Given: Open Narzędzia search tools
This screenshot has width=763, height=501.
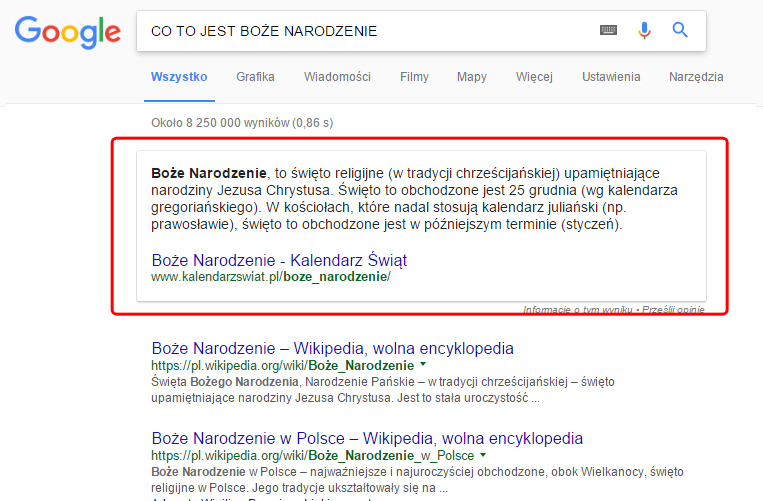Looking at the screenshot, I should pos(696,77).
